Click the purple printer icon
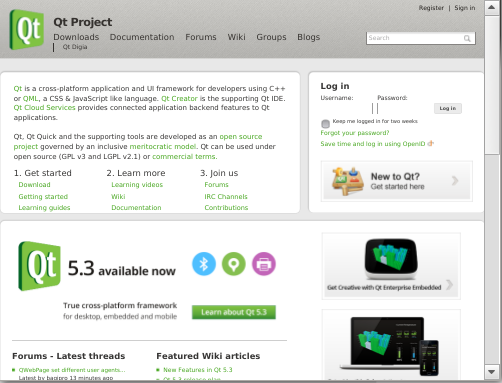The width and height of the screenshot is (502, 383). (264, 264)
